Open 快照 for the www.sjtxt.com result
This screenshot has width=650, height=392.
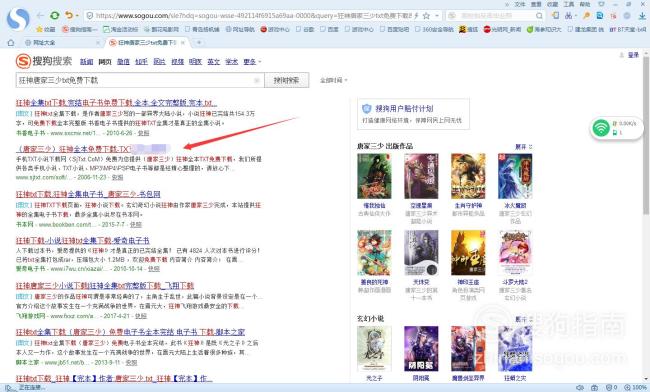pos(117,178)
